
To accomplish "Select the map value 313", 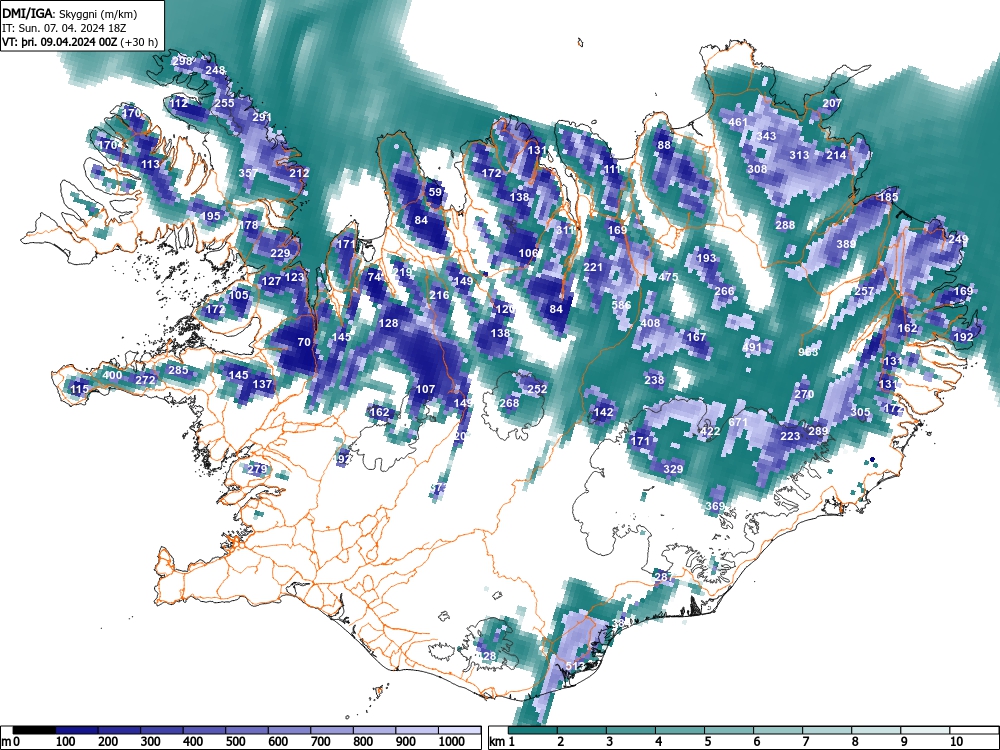I will coord(799,155).
